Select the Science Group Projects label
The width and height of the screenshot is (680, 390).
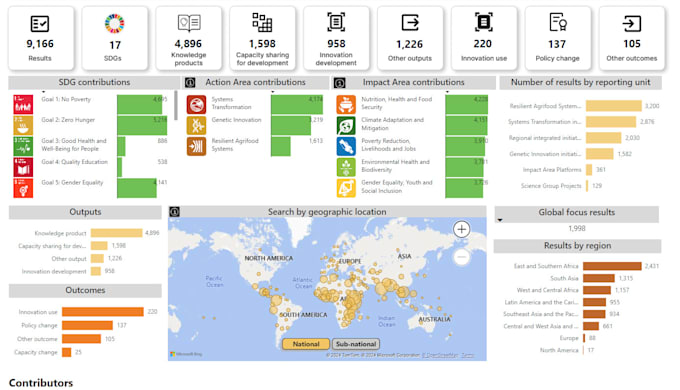pos(551,186)
